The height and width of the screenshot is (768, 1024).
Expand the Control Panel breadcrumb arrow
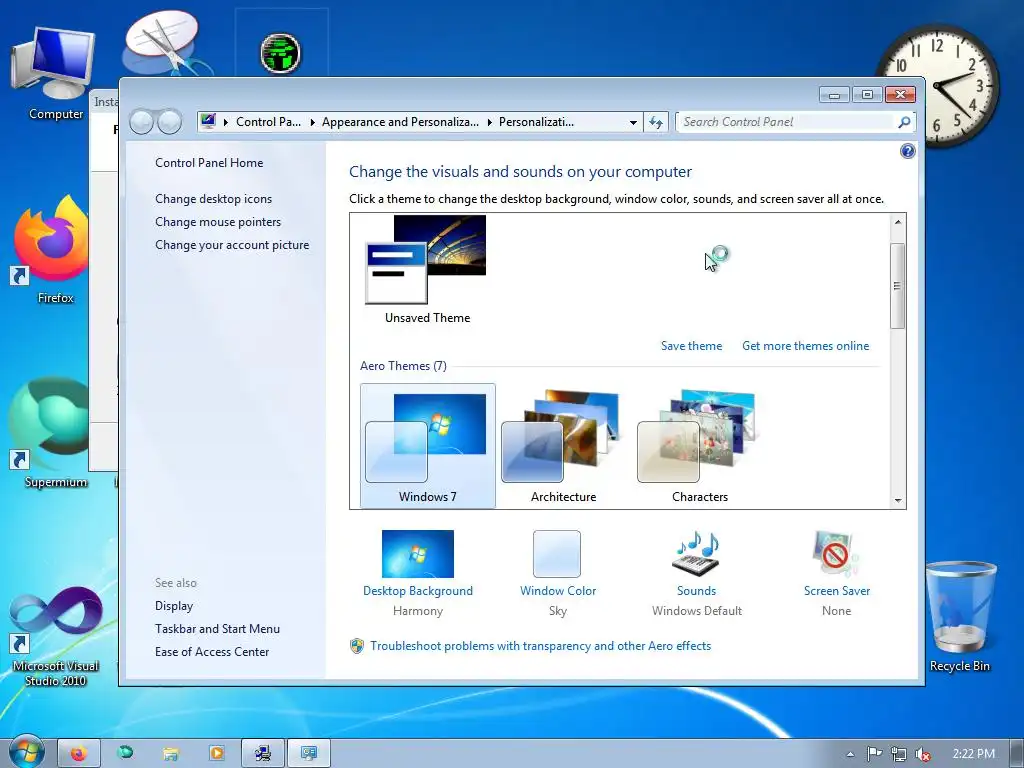point(312,122)
